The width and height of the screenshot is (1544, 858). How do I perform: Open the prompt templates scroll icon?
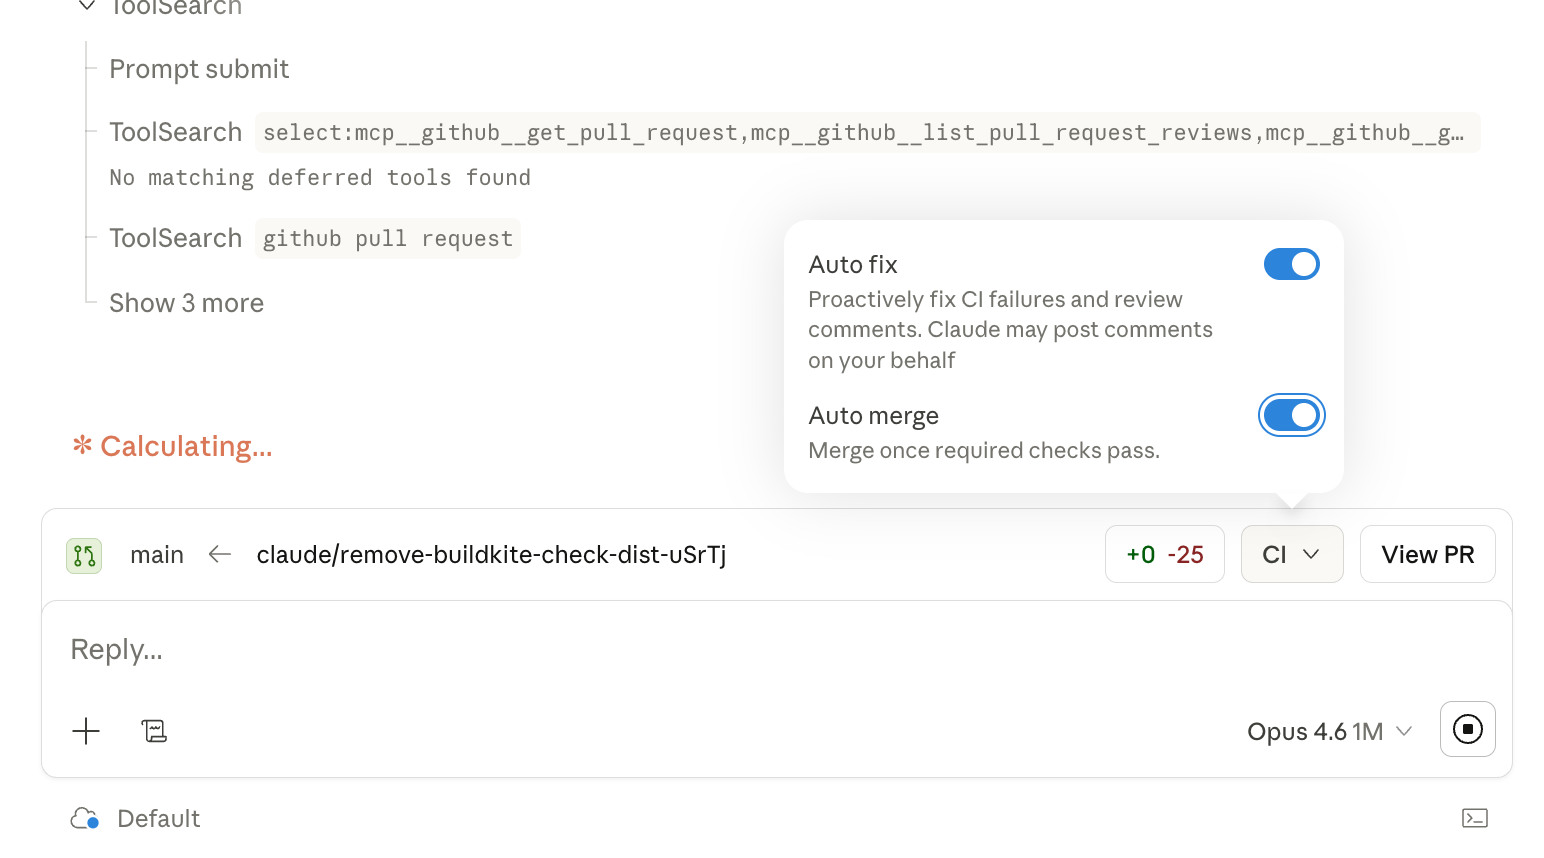[154, 731]
